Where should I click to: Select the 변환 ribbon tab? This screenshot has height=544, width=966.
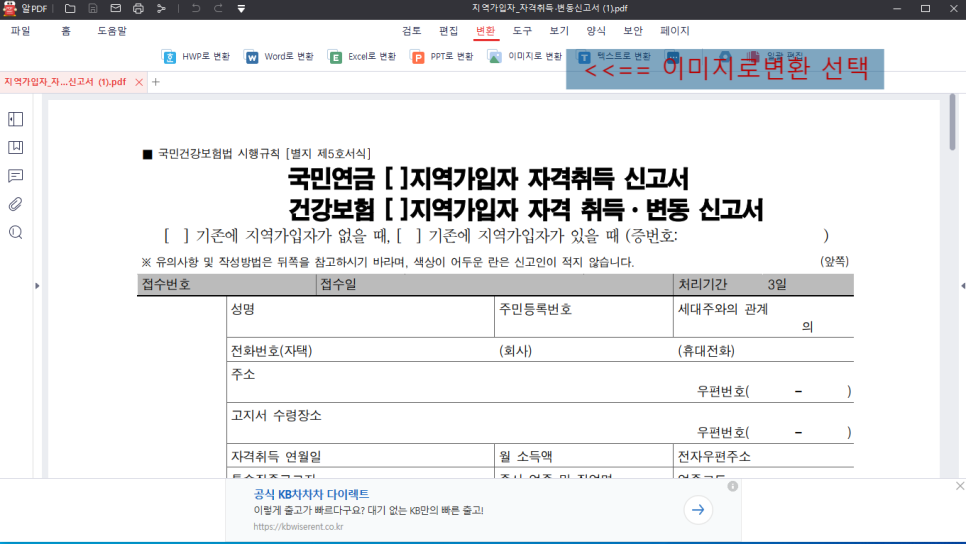pos(485,31)
